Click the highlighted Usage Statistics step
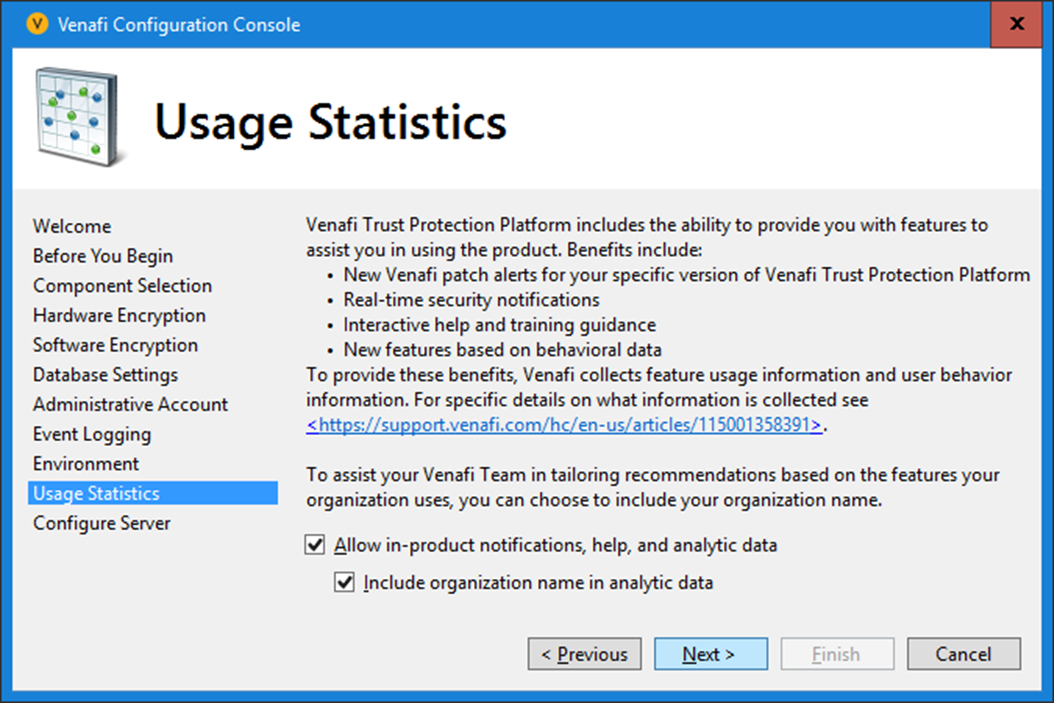The height and width of the screenshot is (703, 1054). click(96, 494)
